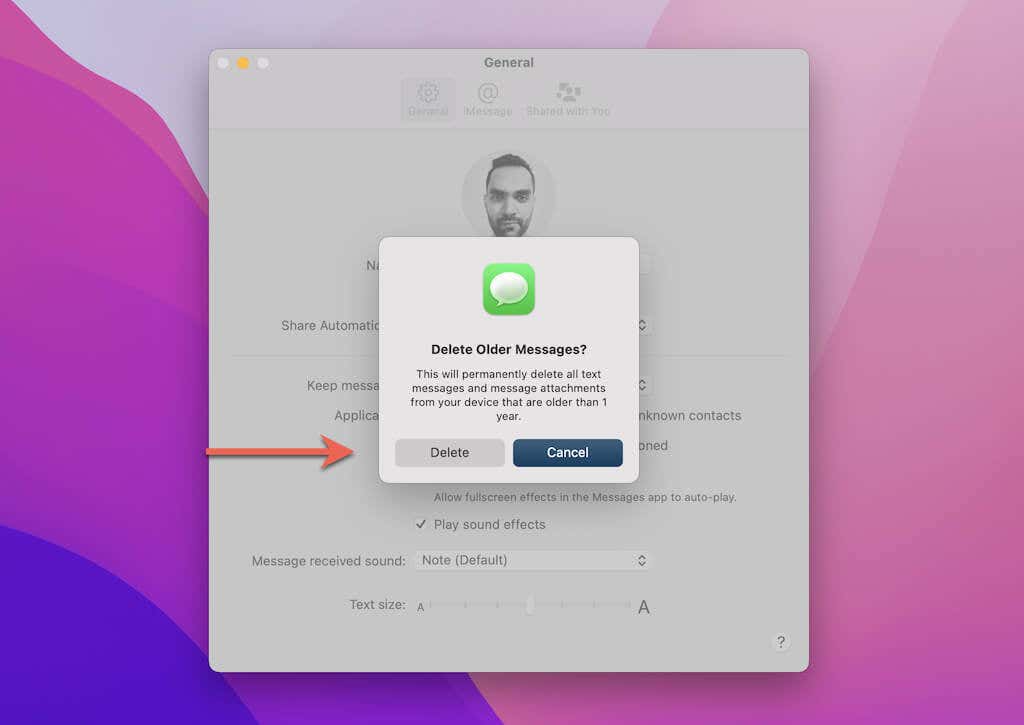
Task: Open Message received sound dropdown
Action: pyautogui.click(x=532, y=560)
